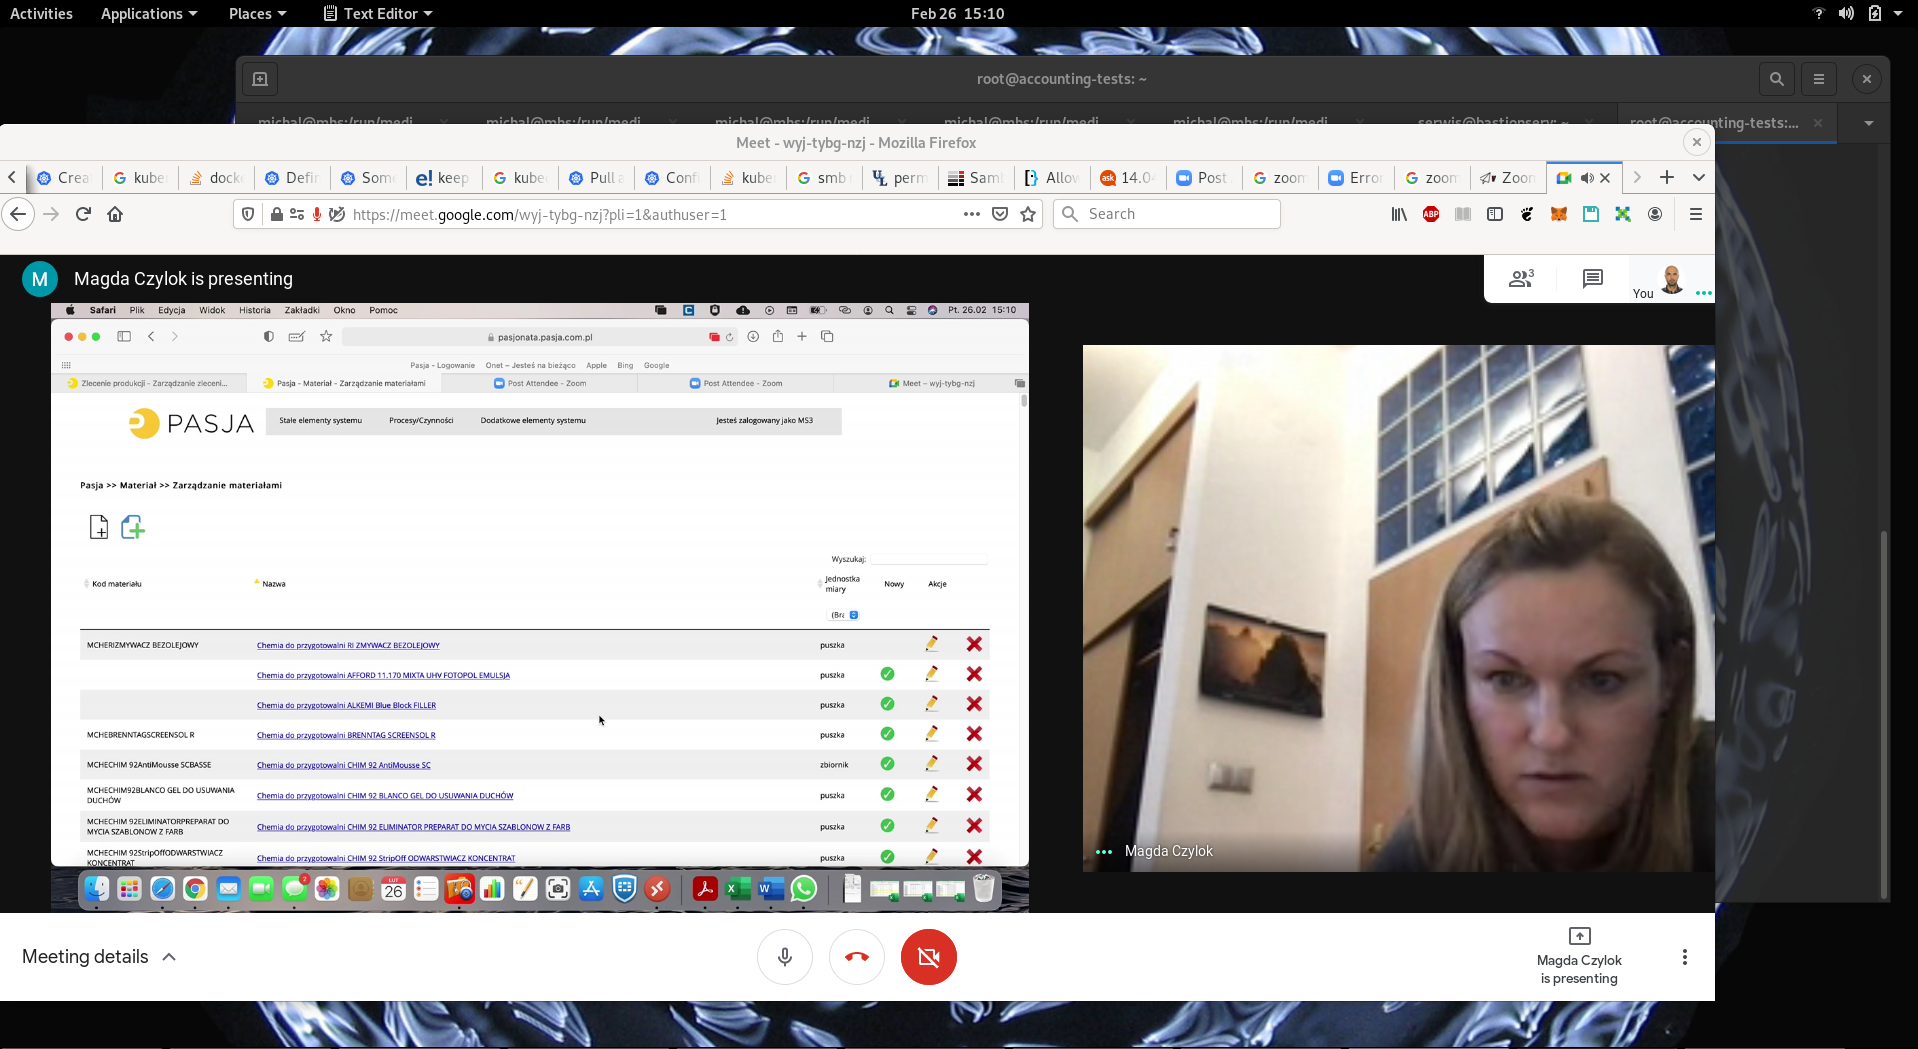Viewport: 1918px width, 1049px height.
Task: Open the Places menu in top bar
Action: click(x=257, y=13)
